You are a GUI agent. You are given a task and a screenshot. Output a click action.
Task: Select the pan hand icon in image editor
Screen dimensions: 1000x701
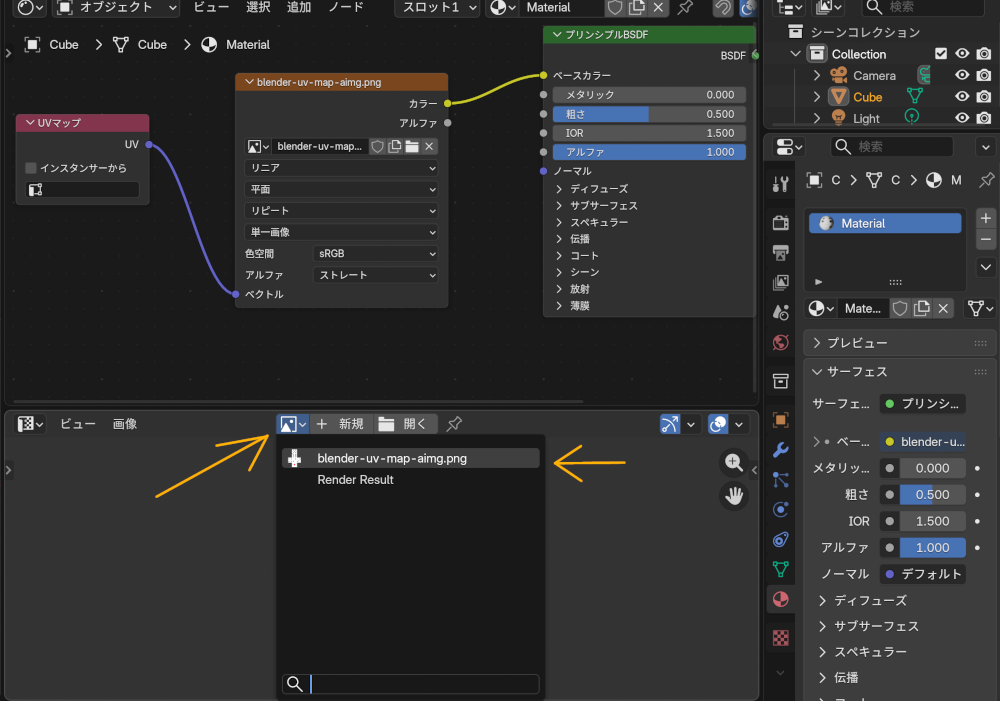(734, 495)
